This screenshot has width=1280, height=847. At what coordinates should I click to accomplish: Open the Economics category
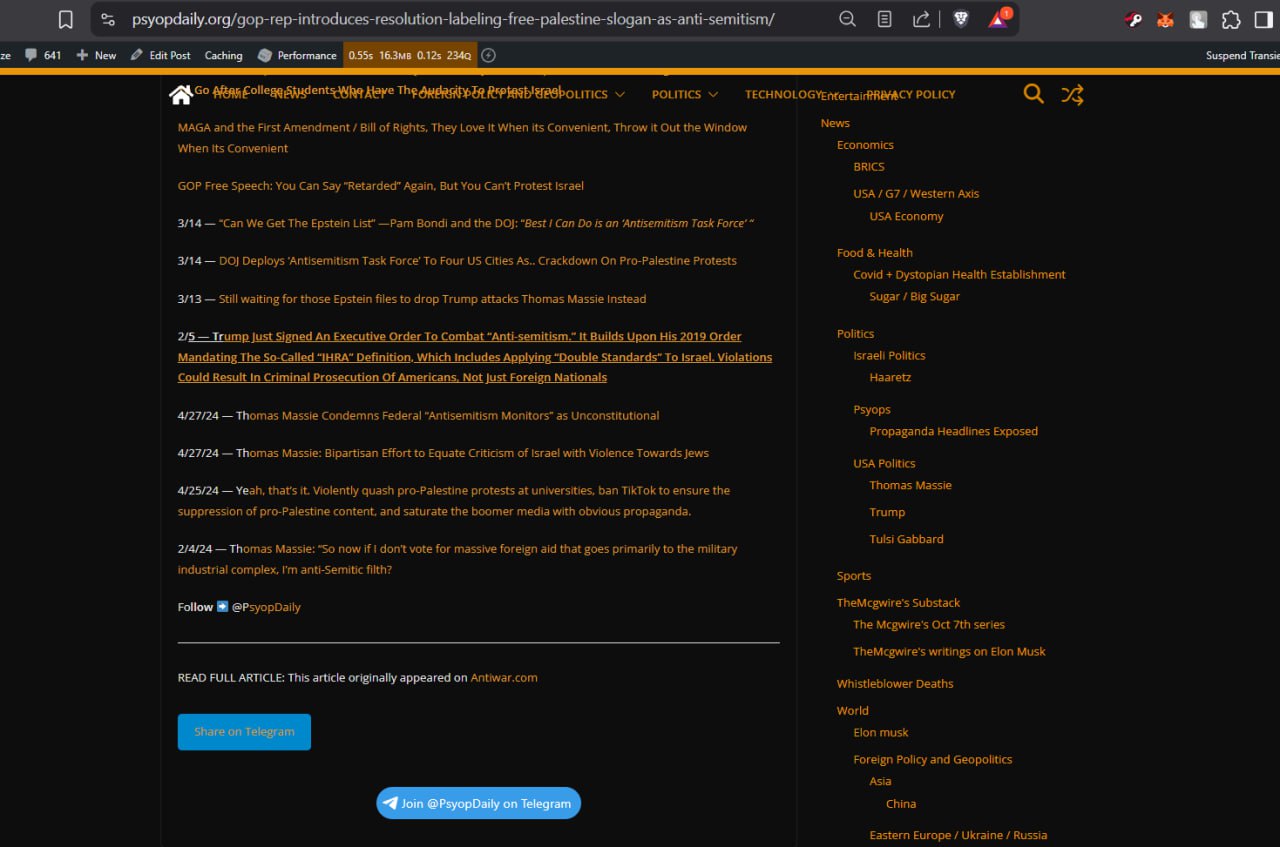[865, 145]
